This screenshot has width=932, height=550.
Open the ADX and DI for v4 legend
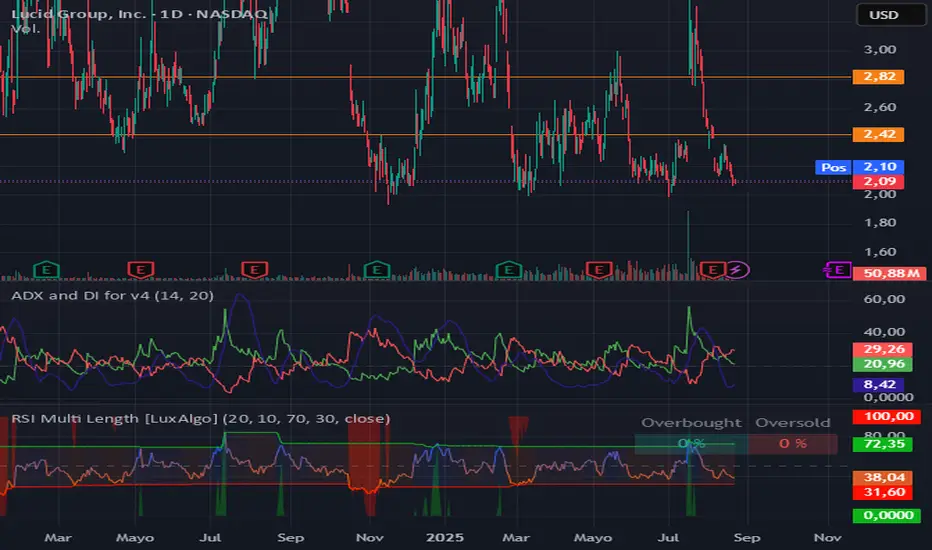tap(112, 296)
